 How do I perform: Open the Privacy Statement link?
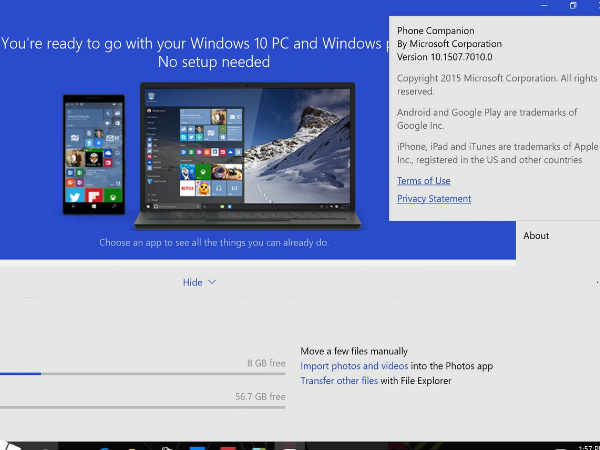click(433, 199)
